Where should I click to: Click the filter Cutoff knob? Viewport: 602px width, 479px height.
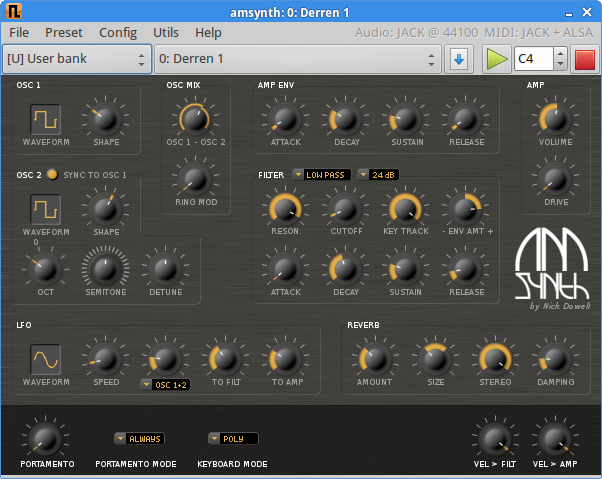[345, 210]
